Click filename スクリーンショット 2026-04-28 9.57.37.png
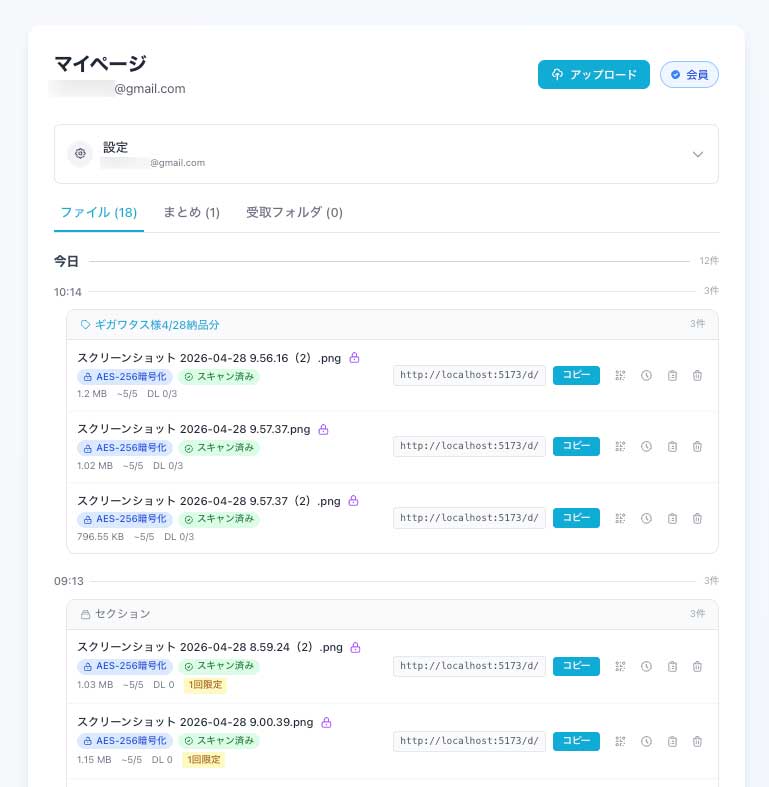This screenshot has height=787, width=769. 194,430
